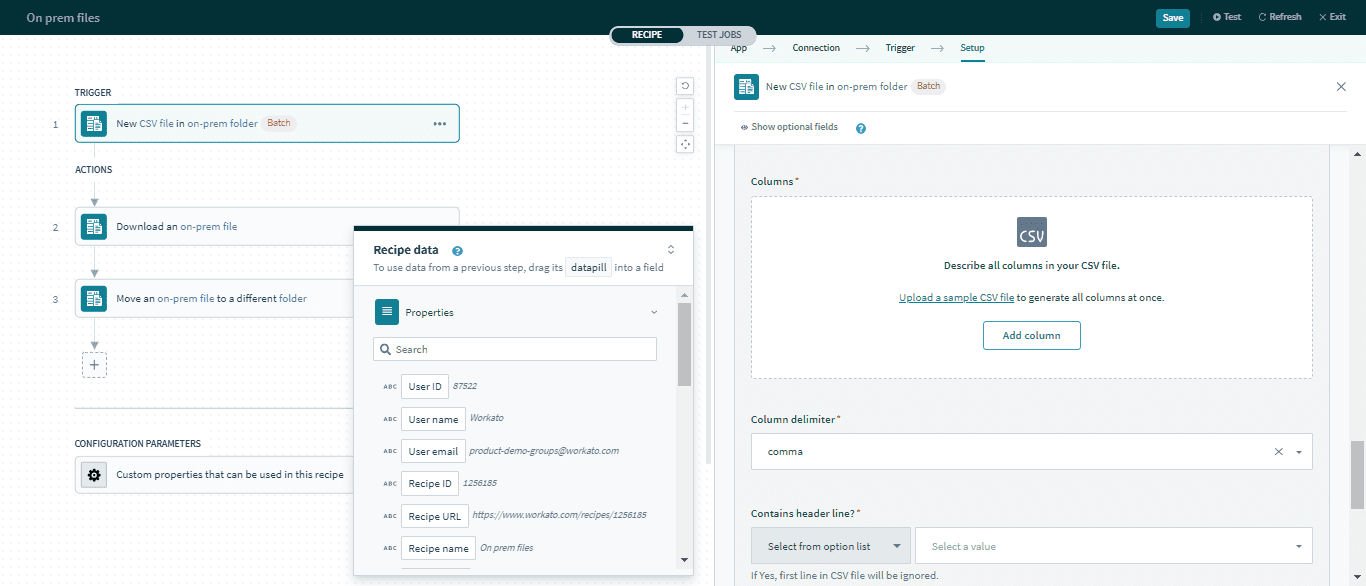The height and width of the screenshot is (586, 1366).
Task: Open options menu on the trigger step
Action: pyautogui.click(x=439, y=123)
